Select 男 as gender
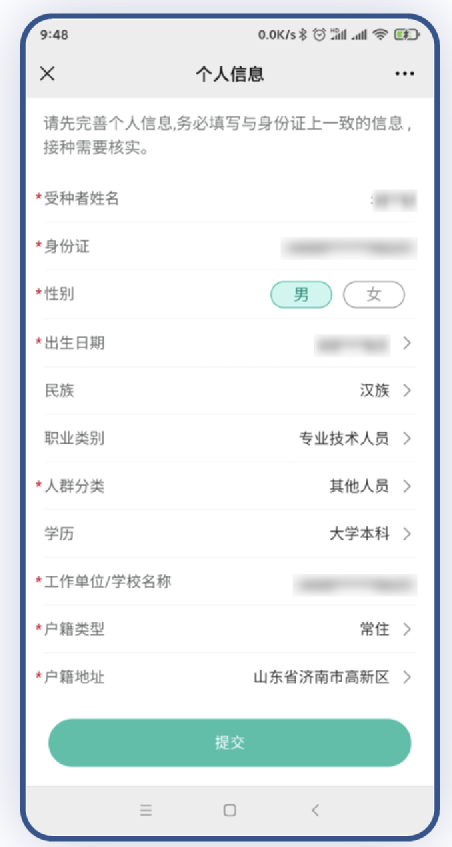The width and height of the screenshot is (452, 847). click(x=301, y=295)
